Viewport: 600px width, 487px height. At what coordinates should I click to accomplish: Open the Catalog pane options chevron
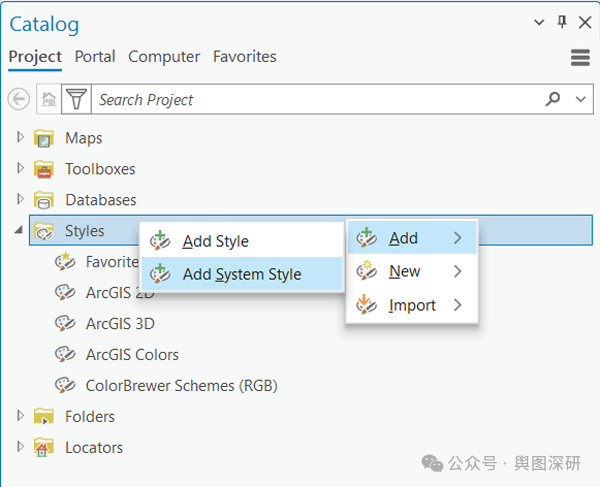tap(539, 22)
